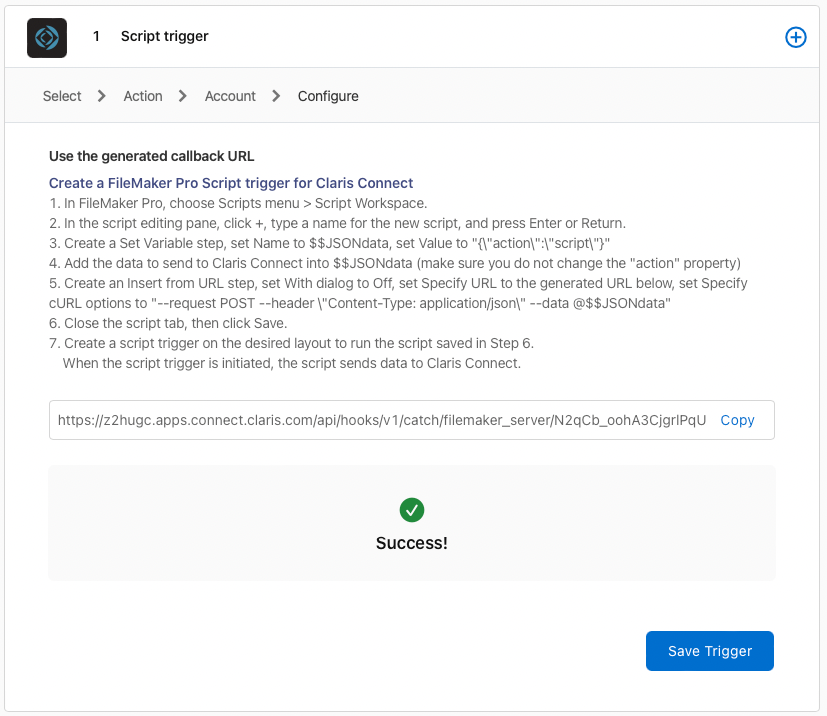Click the green success checkmark icon

tap(412, 510)
